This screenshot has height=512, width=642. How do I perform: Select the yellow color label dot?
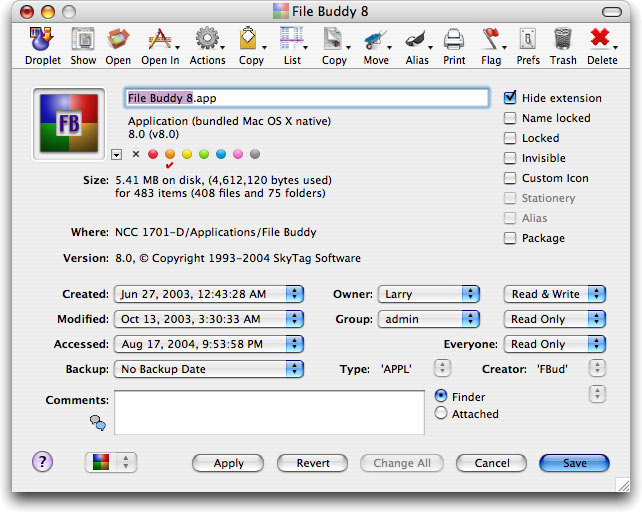[x=187, y=154]
